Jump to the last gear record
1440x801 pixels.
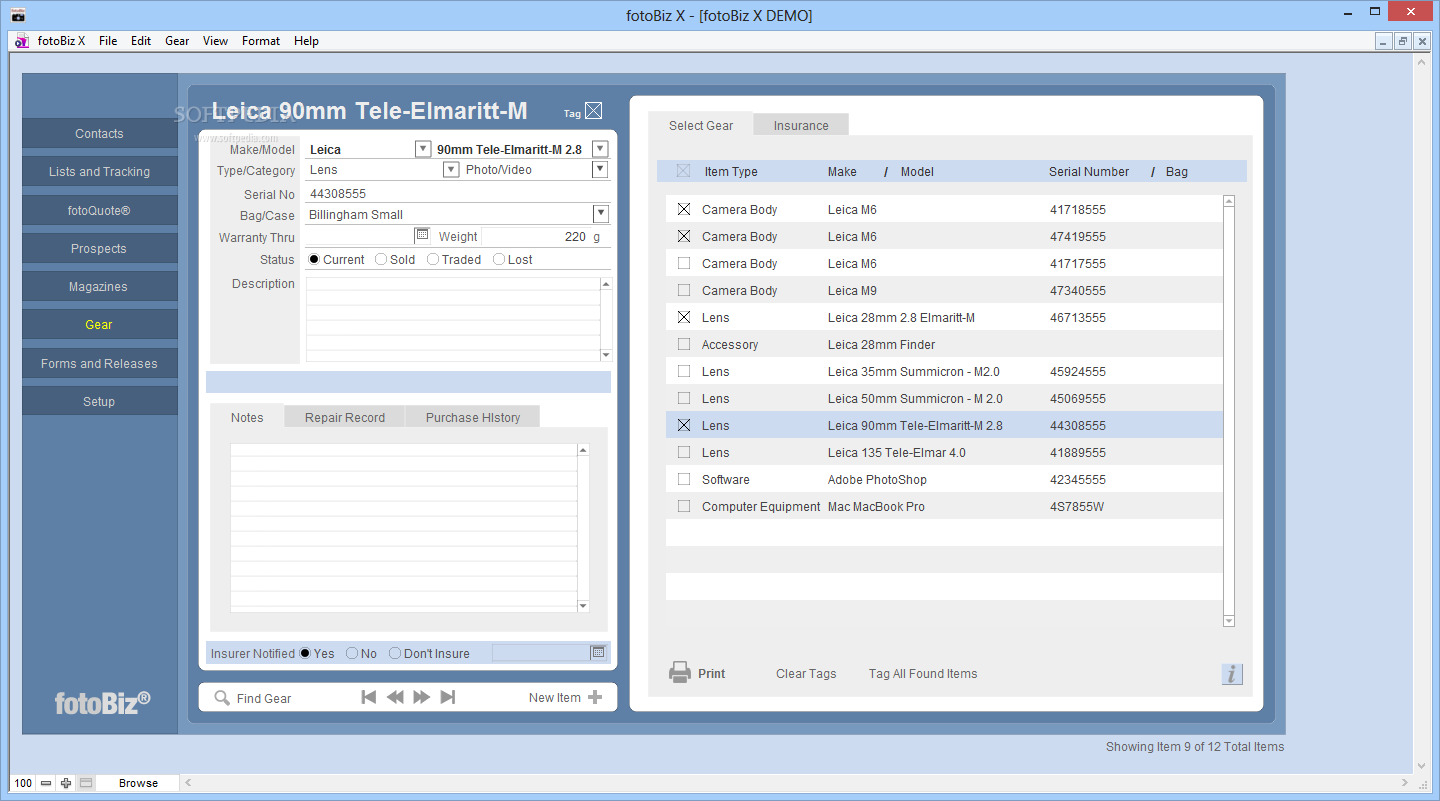[448, 697]
